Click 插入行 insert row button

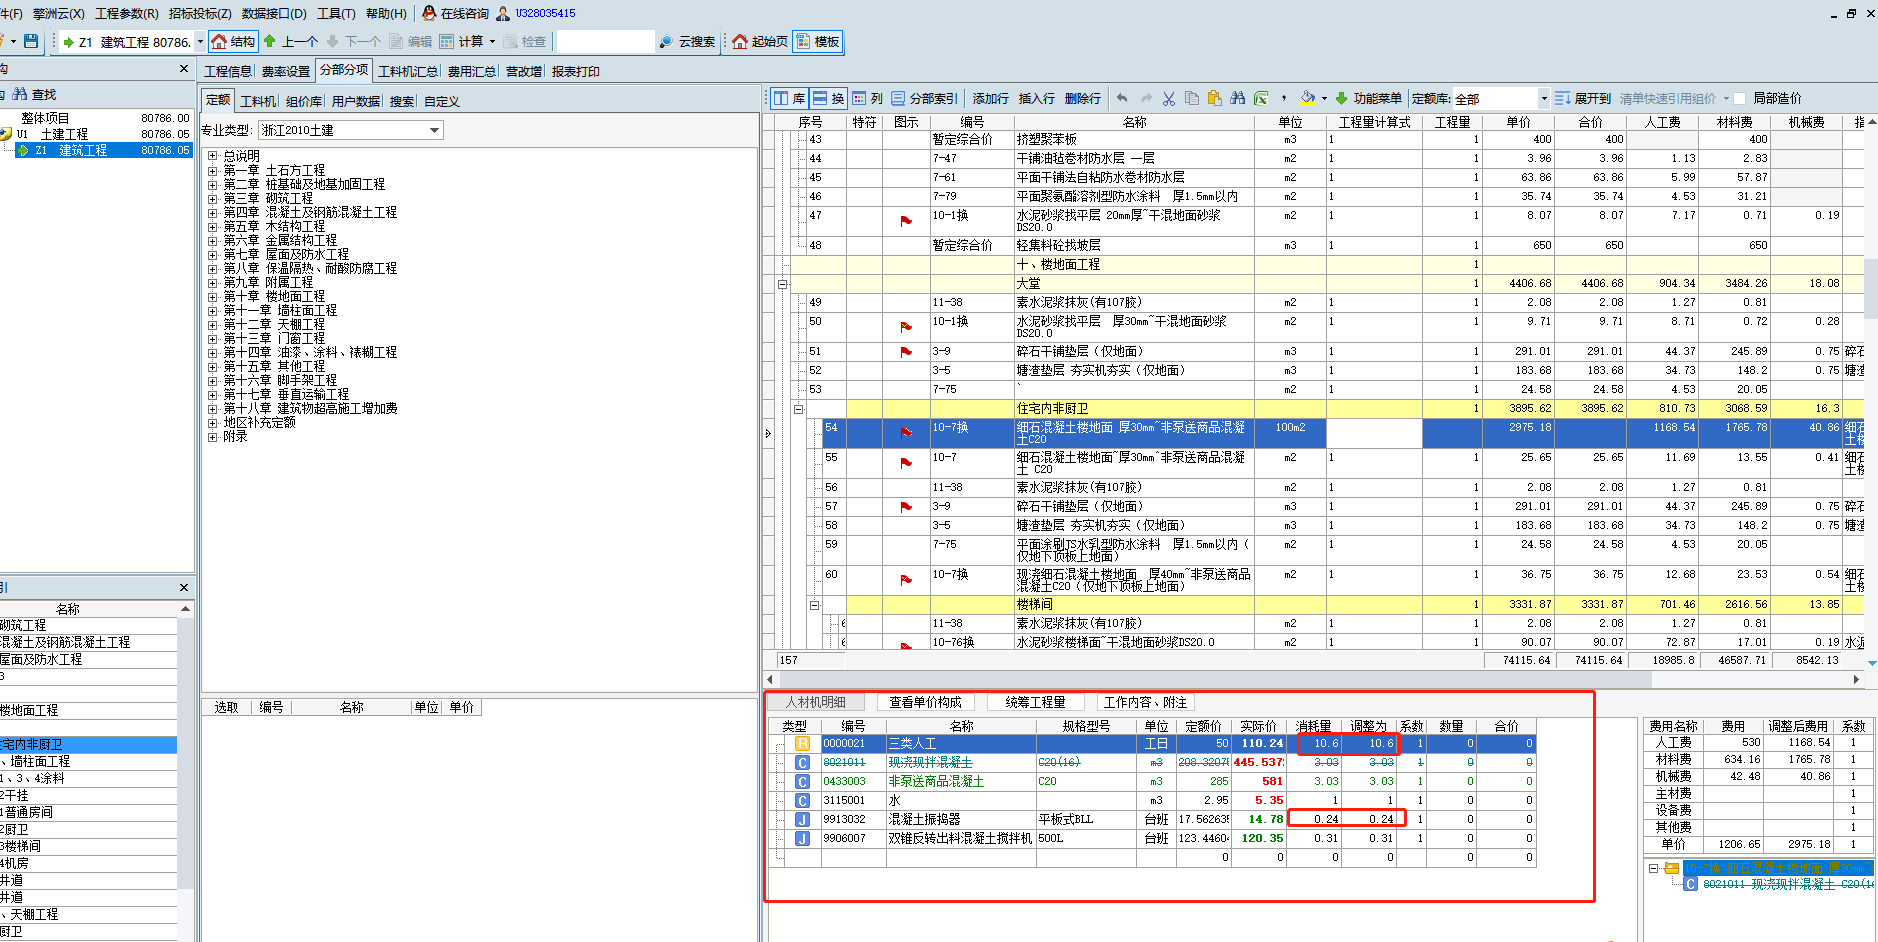1037,98
